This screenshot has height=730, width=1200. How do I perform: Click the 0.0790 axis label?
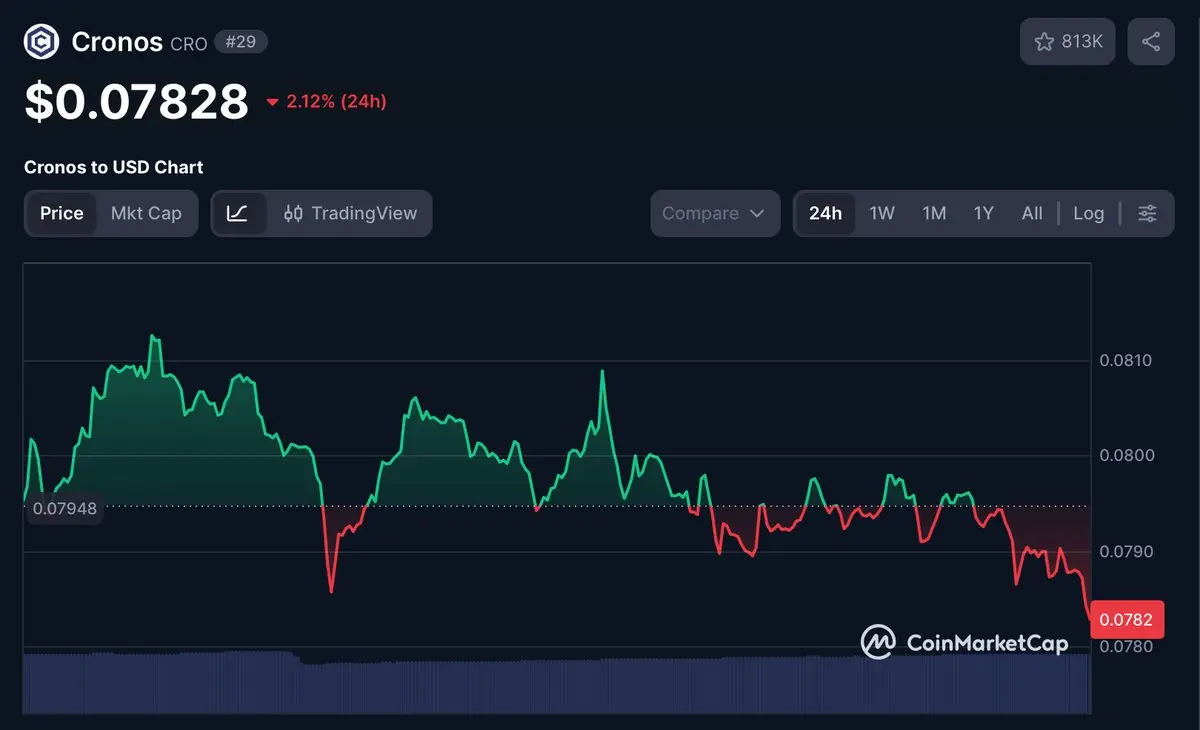coord(1126,551)
